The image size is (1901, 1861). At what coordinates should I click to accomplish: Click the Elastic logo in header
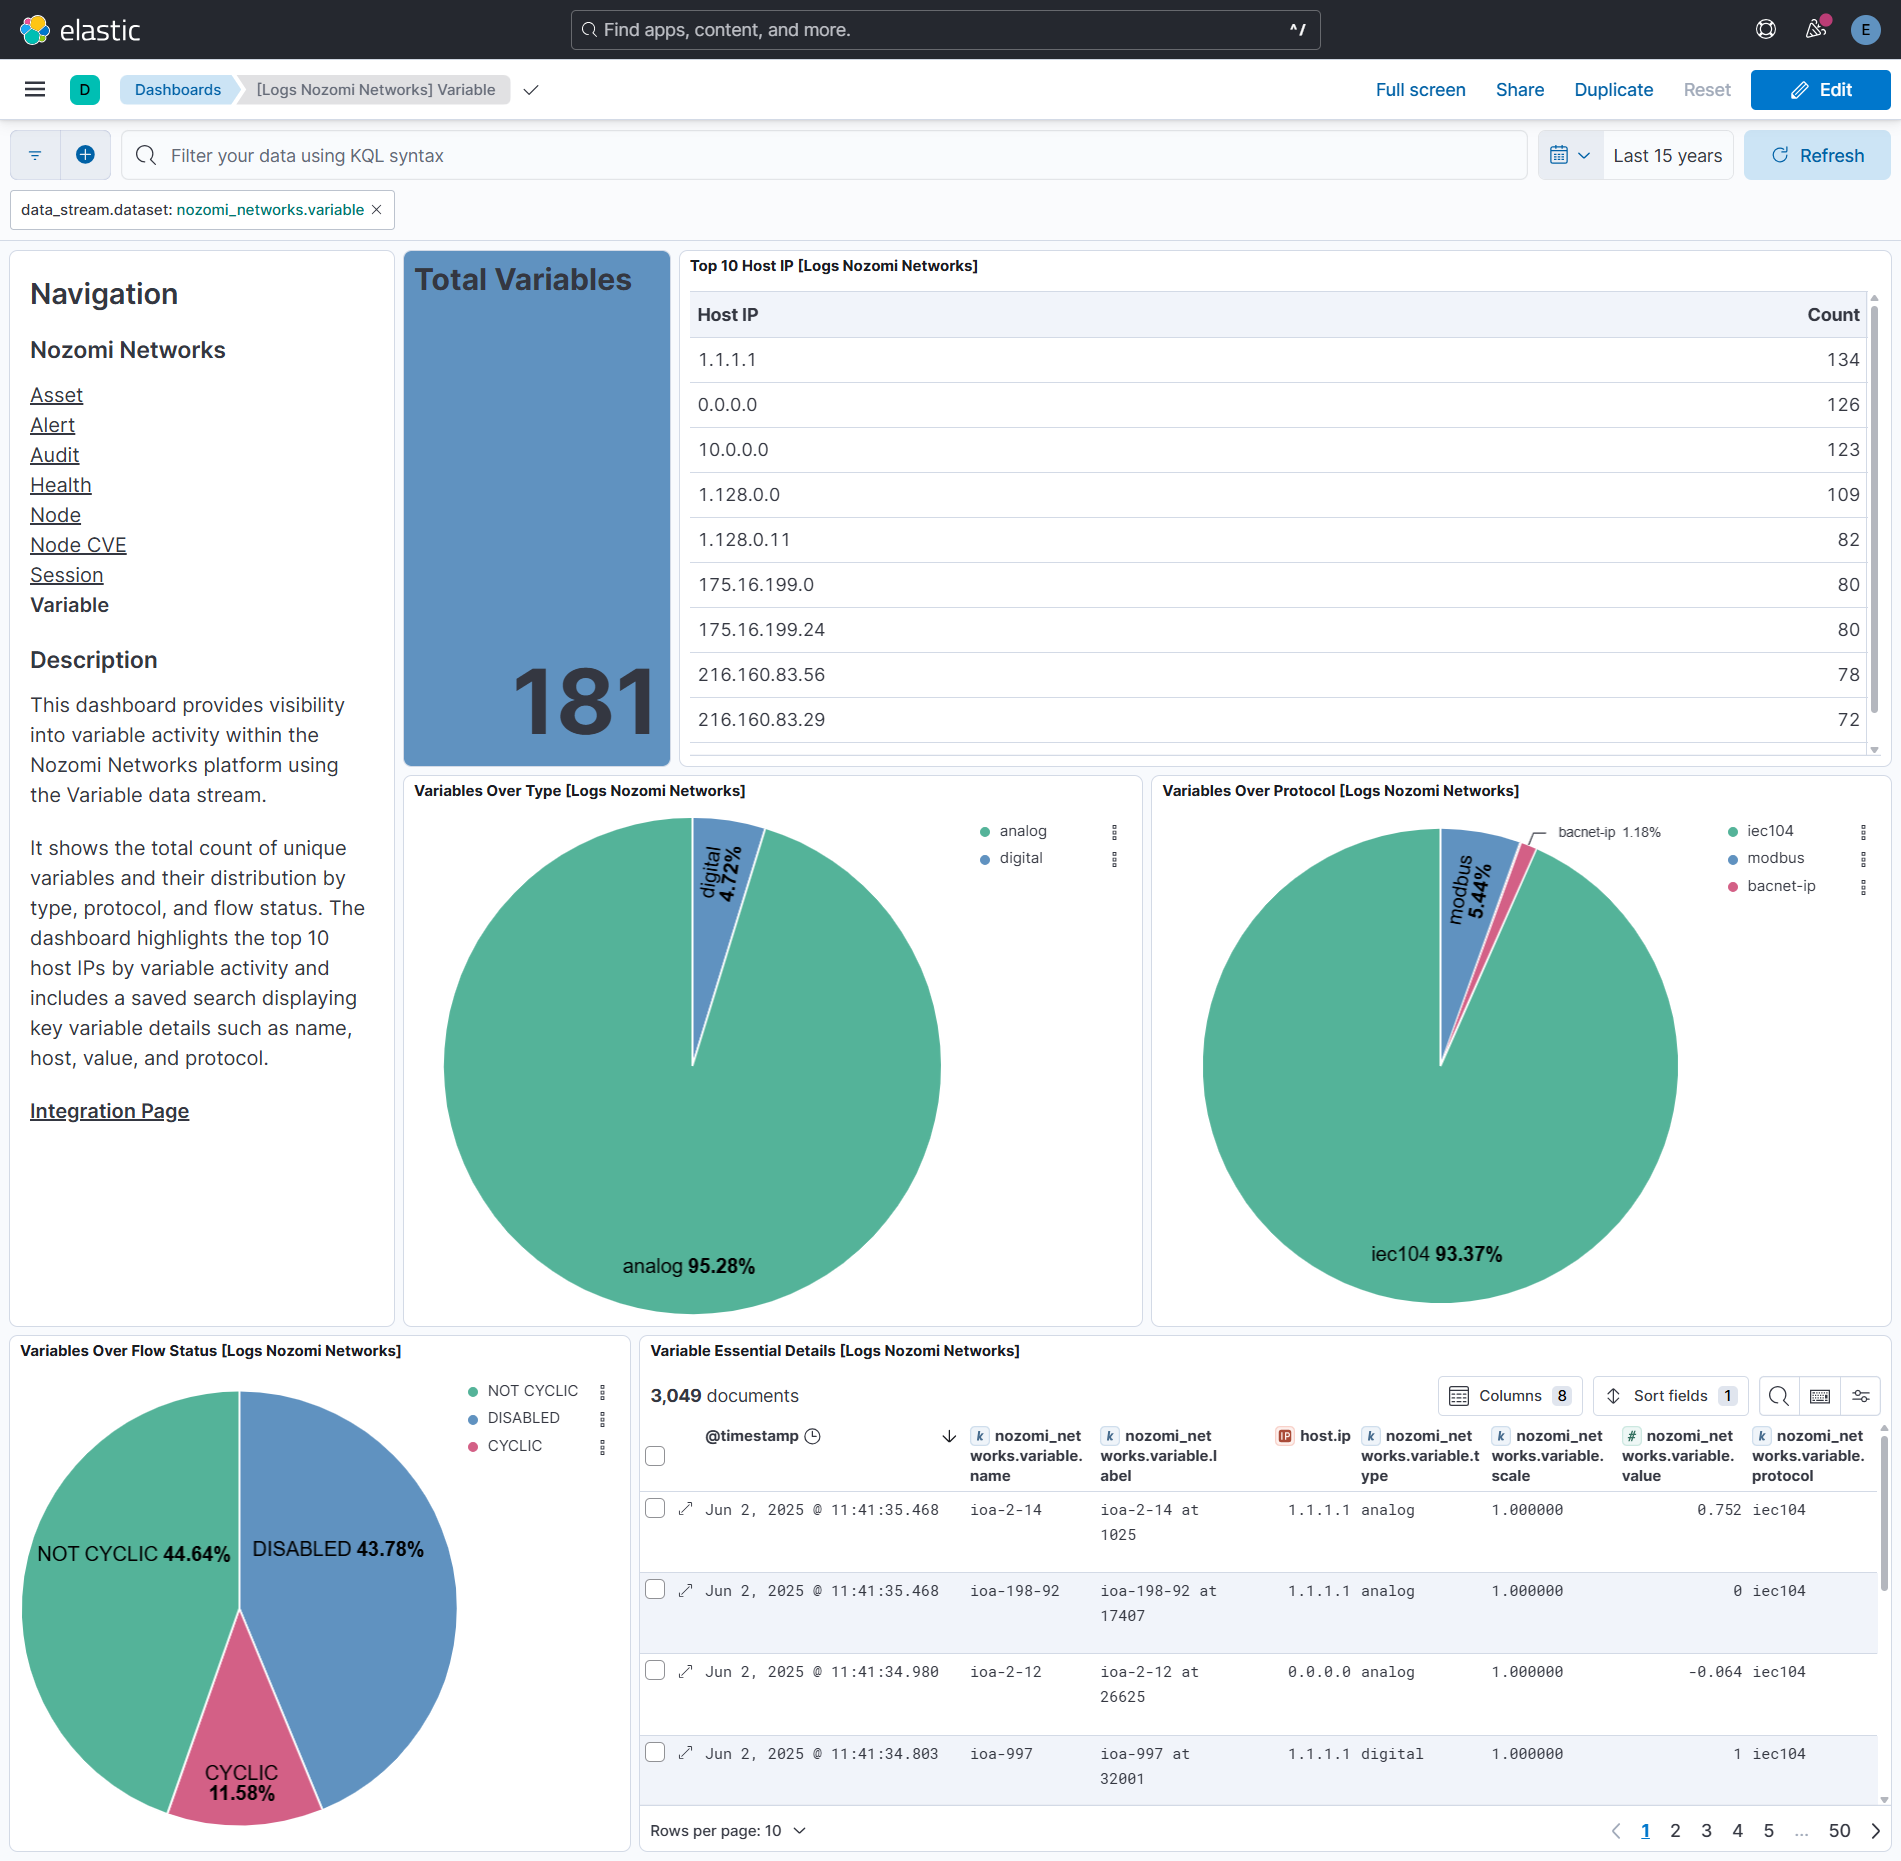80,30
